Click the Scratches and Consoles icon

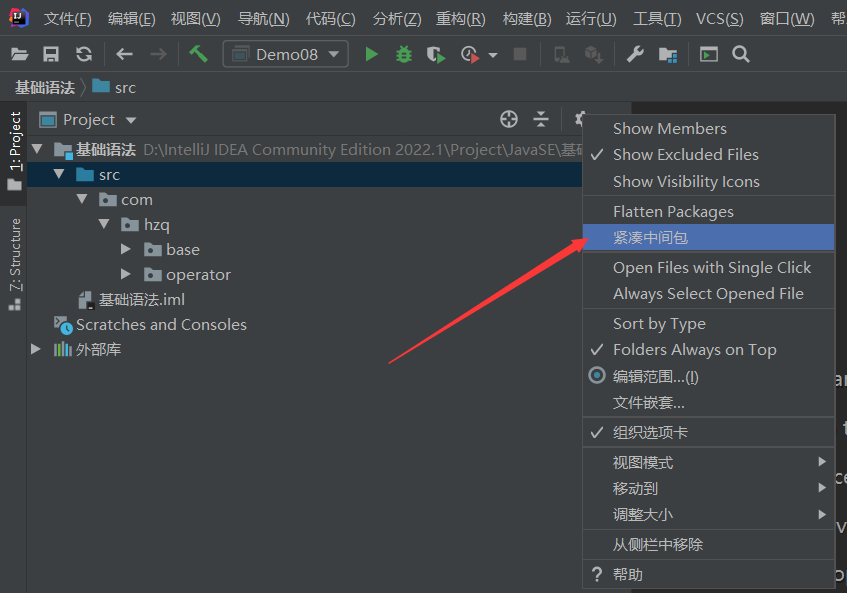[63, 325]
